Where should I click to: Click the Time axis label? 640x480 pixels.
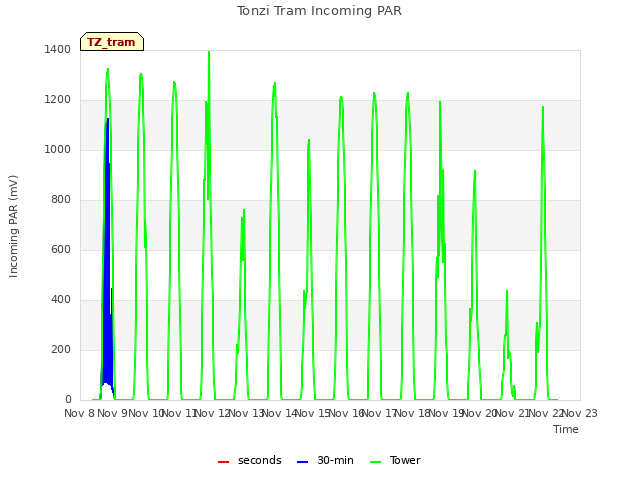(566, 429)
